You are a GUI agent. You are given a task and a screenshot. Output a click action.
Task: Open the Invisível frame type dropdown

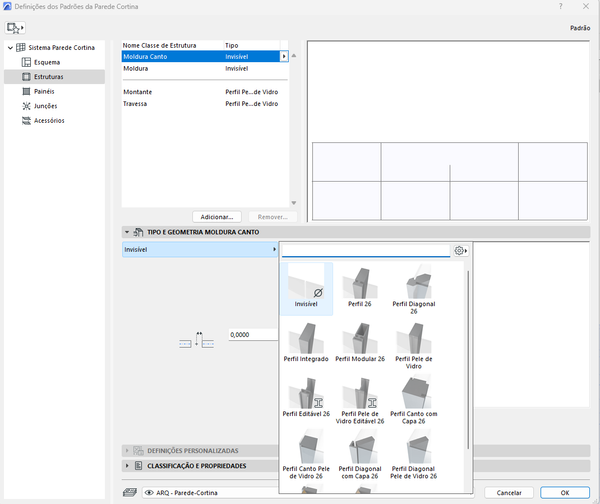[200, 250]
